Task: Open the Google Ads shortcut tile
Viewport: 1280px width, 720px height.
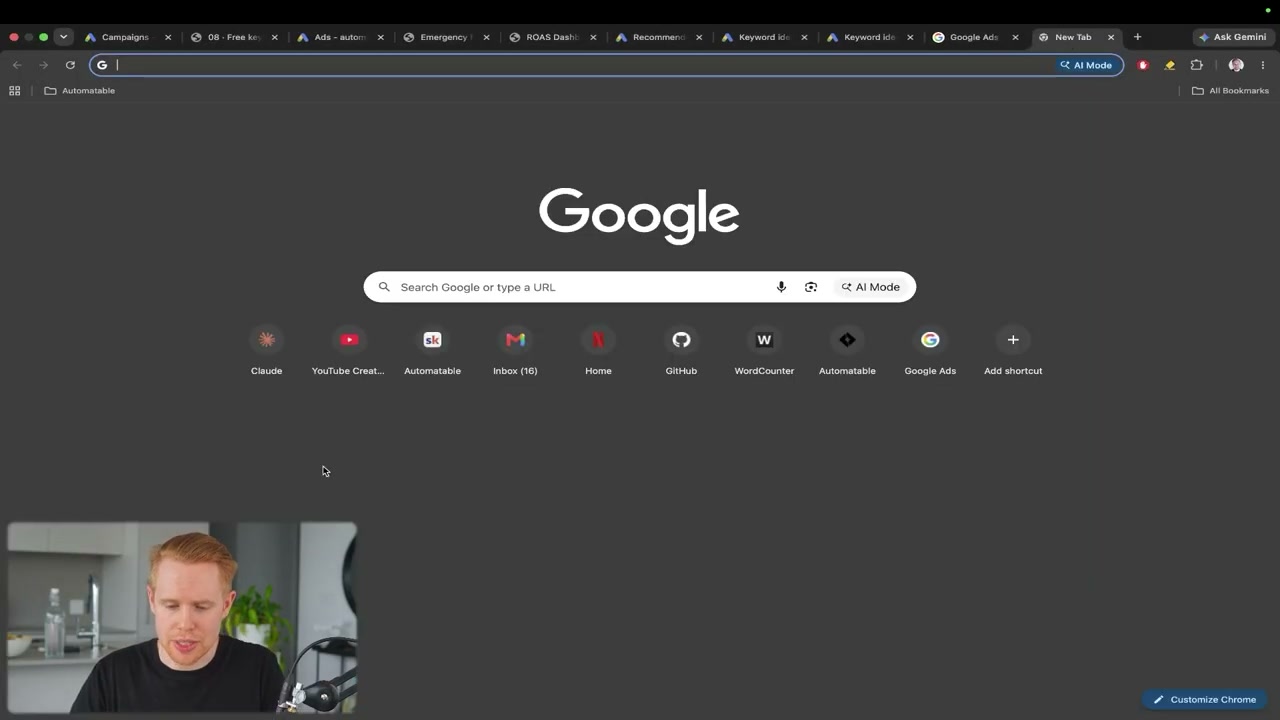Action: pyautogui.click(x=930, y=351)
